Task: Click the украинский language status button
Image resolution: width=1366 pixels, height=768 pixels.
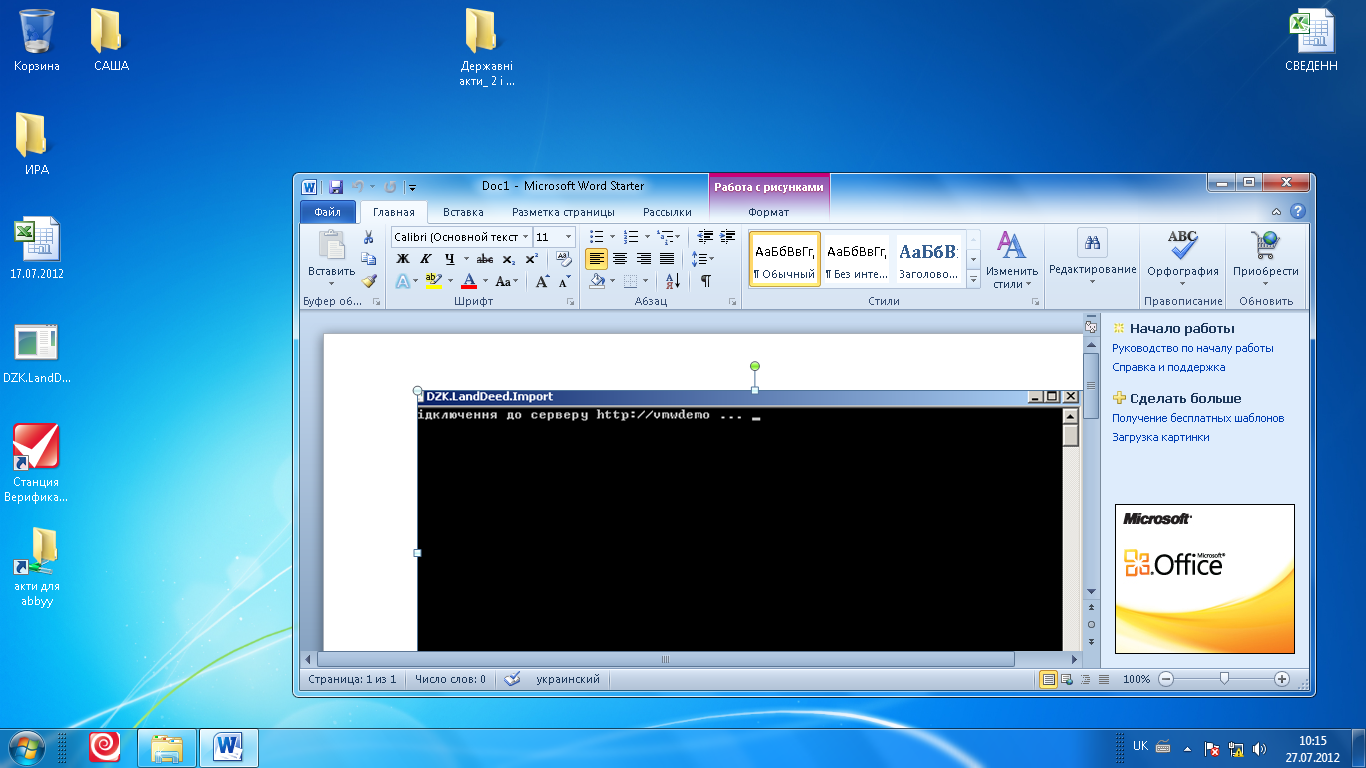Action: click(568, 679)
